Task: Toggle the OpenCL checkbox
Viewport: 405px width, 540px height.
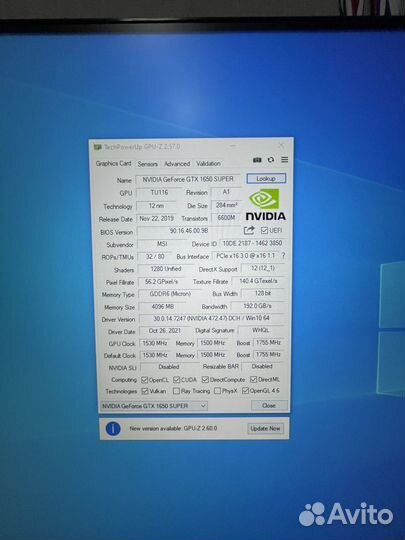Action: (144, 380)
